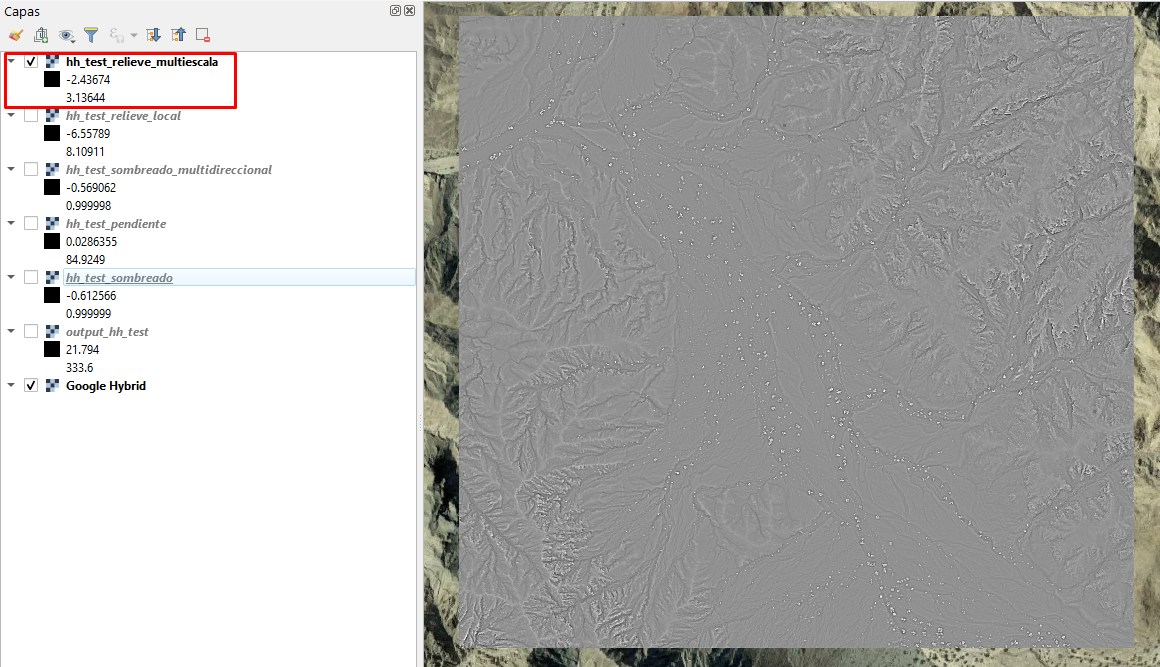This screenshot has width=1160, height=667.
Task: Undock the Capas panel
Action: pyautogui.click(x=395, y=10)
